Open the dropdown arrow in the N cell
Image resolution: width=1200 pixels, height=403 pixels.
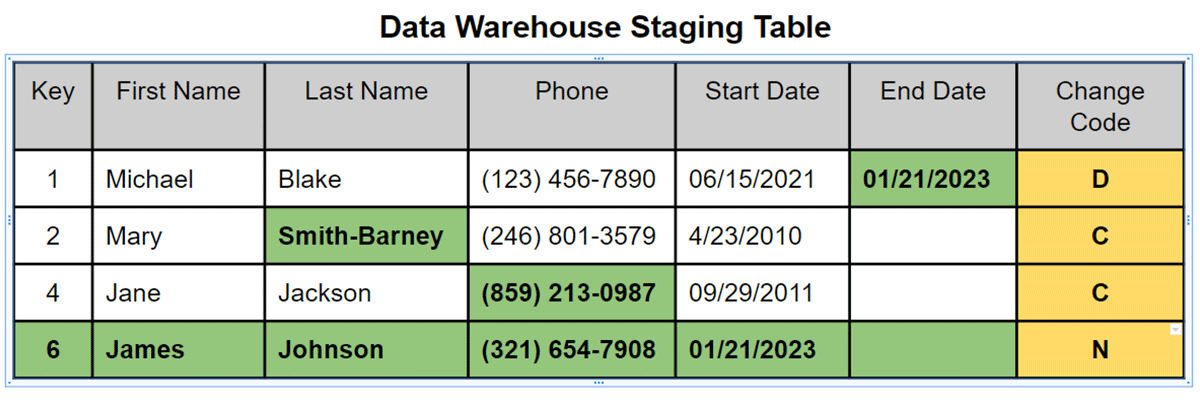1176,330
